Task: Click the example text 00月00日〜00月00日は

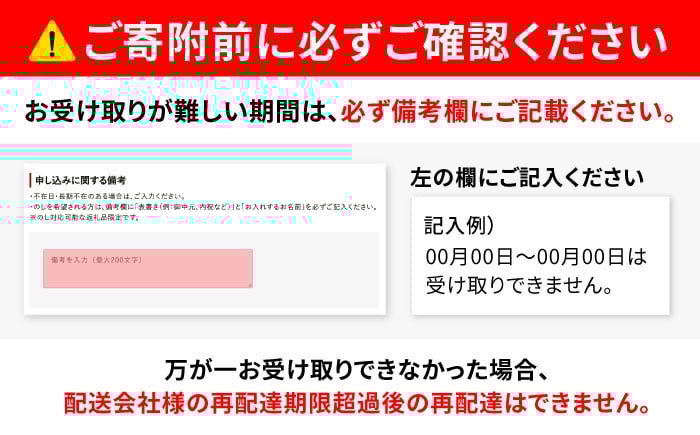Action: click(536, 256)
